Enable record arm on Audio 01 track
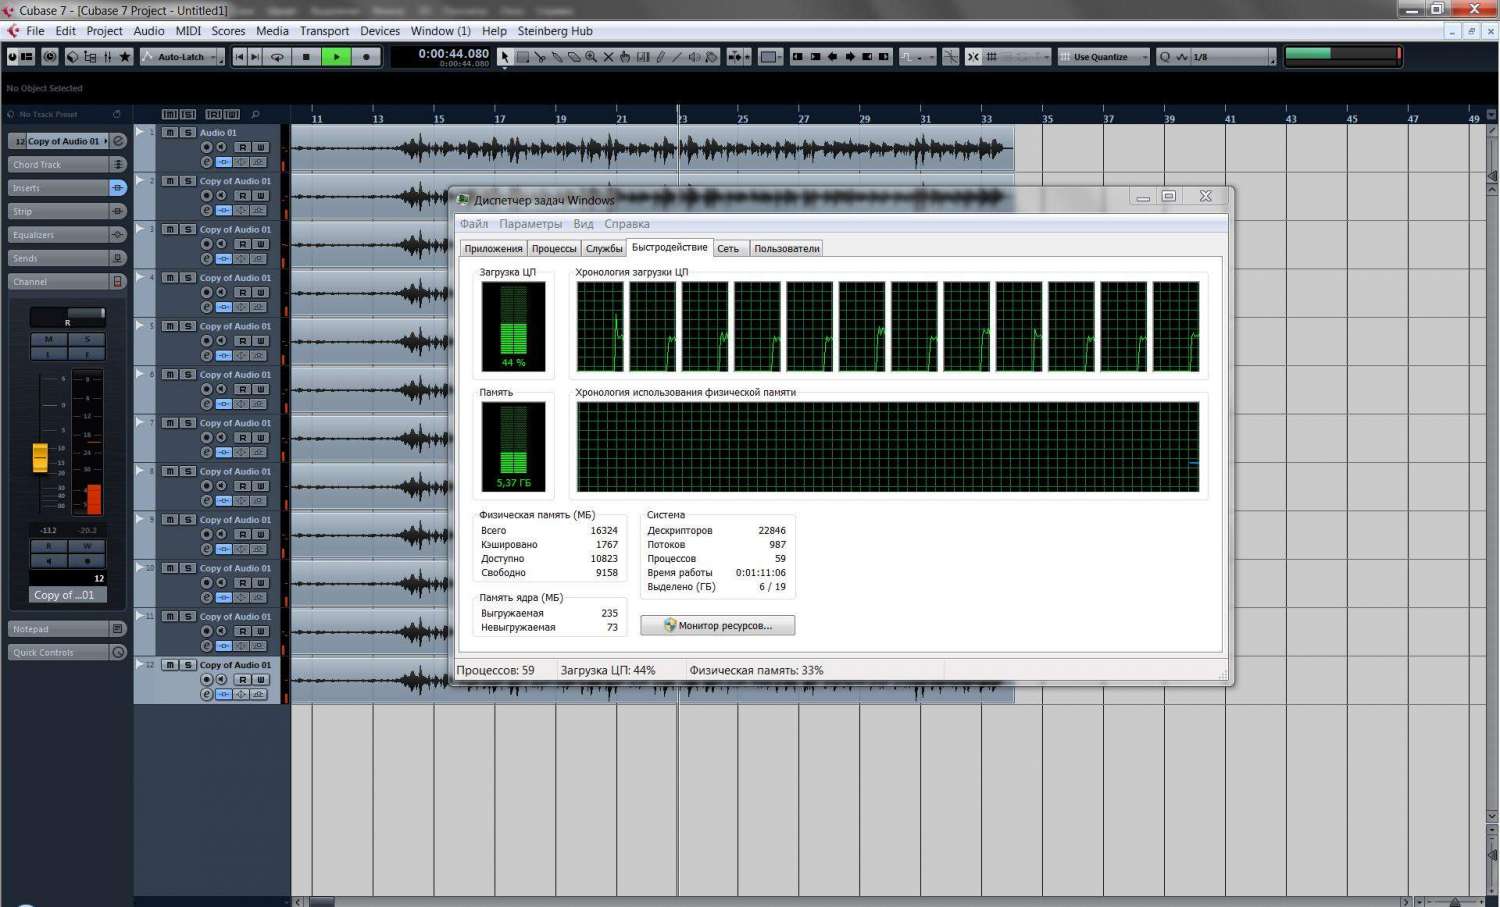The image size is (1500, 907). point(207,147)
